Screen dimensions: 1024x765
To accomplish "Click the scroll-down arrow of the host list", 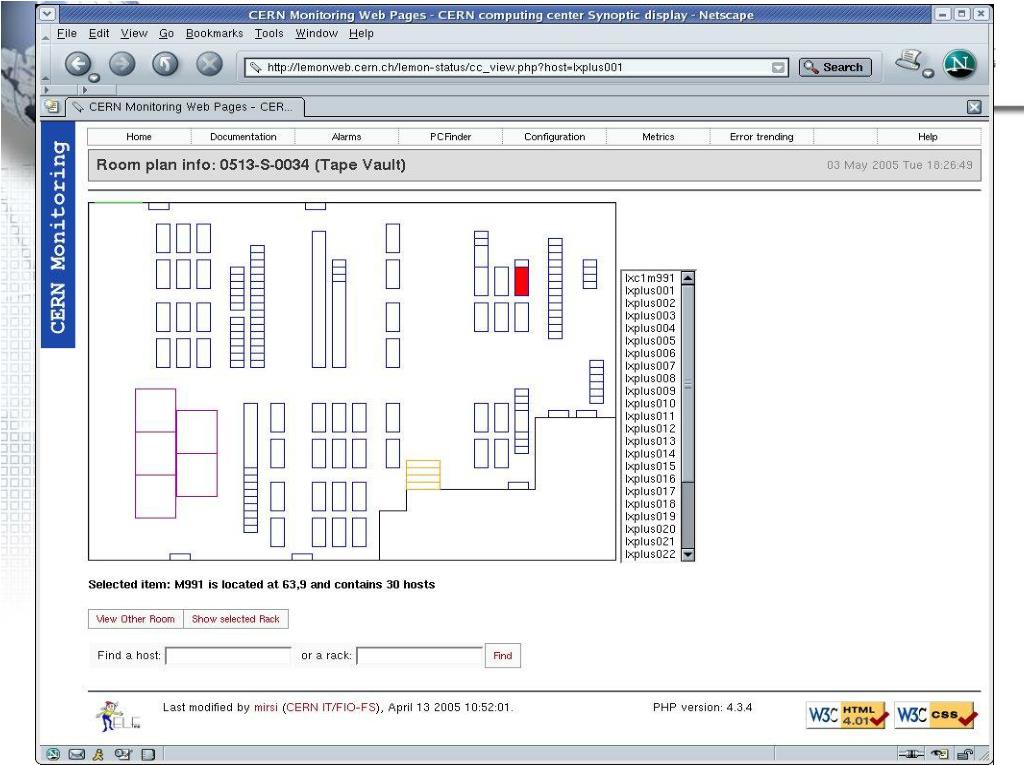I will pyautogui.click(x=688, y=555).
